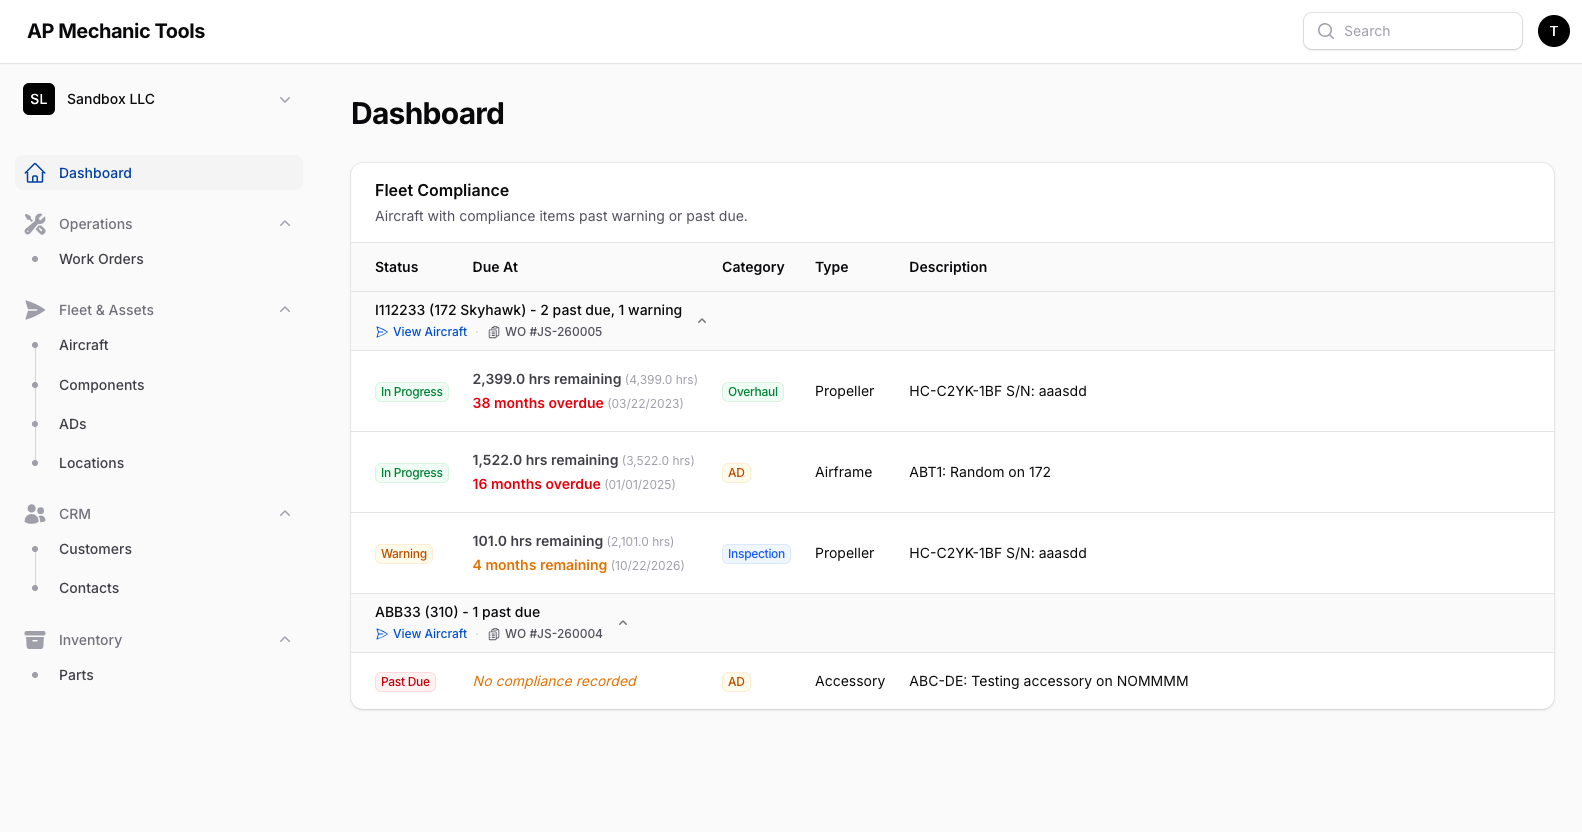Open the Components page
The width and height of the screenshot is (1582, 832).
pyautogui.click(x=101, y=385)
